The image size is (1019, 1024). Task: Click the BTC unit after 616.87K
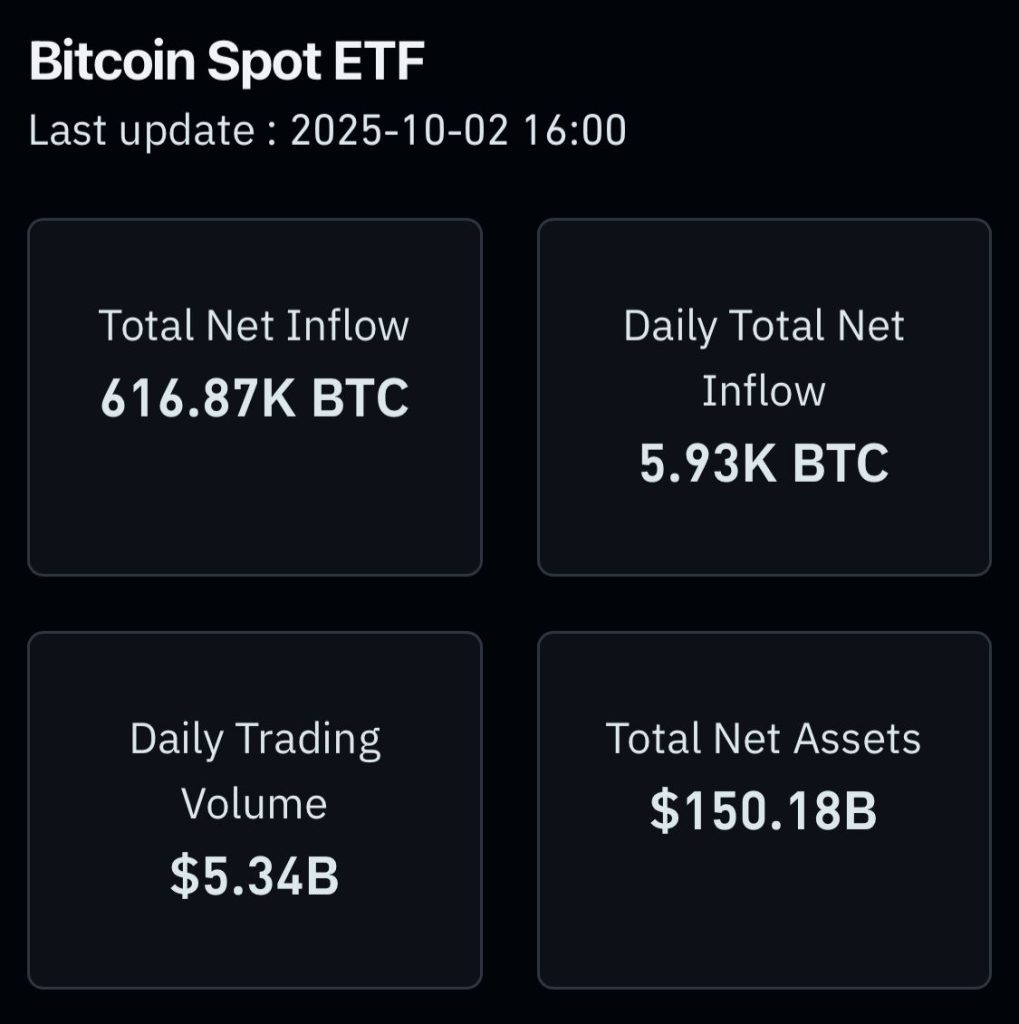(x=360, y=398)
